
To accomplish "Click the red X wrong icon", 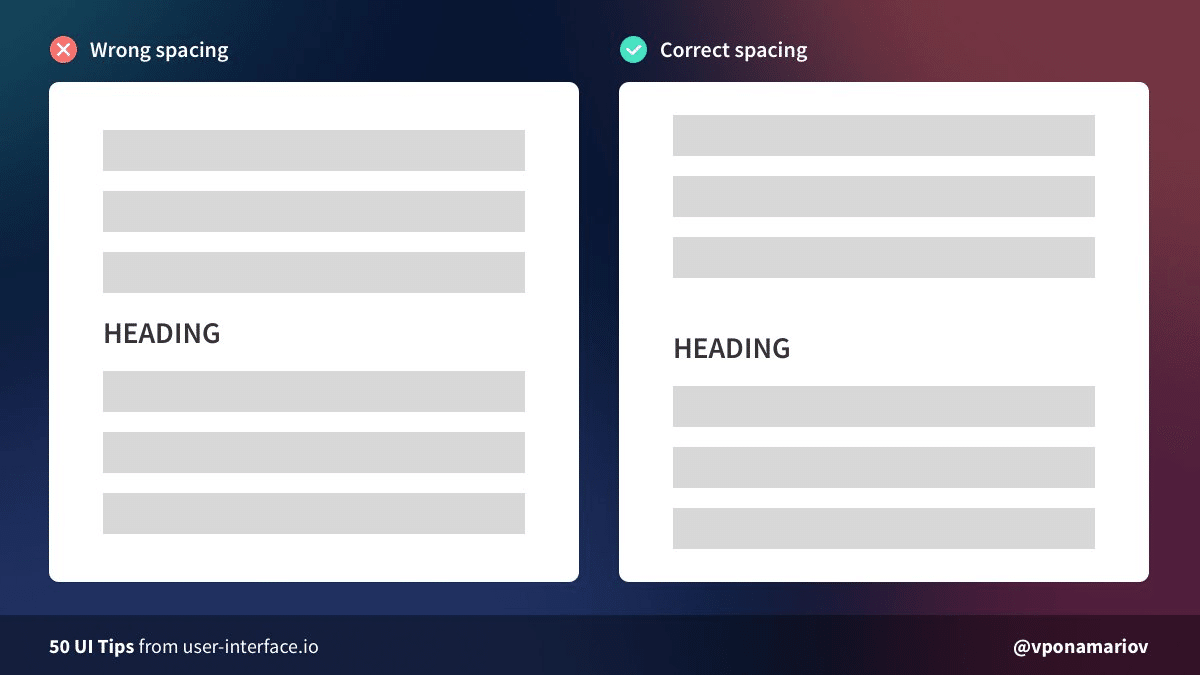I will 63,49.
